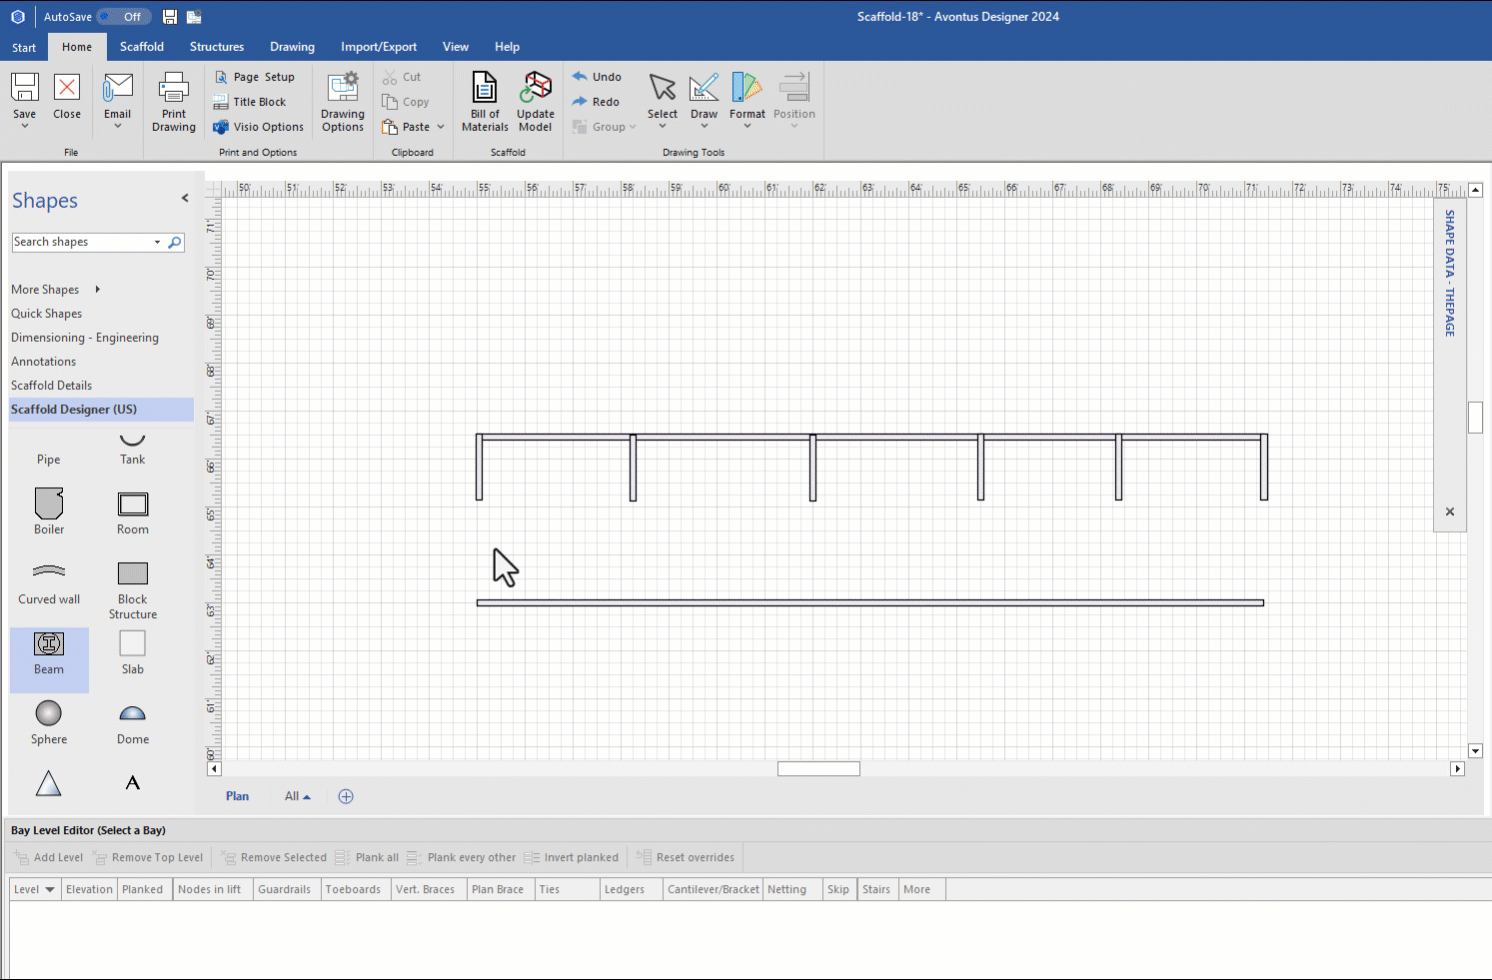Viewport: 1492px width, 980px height.
Task: Switch to the Import/Export tab
Action: pyautogui.click(x=378, y=47)
